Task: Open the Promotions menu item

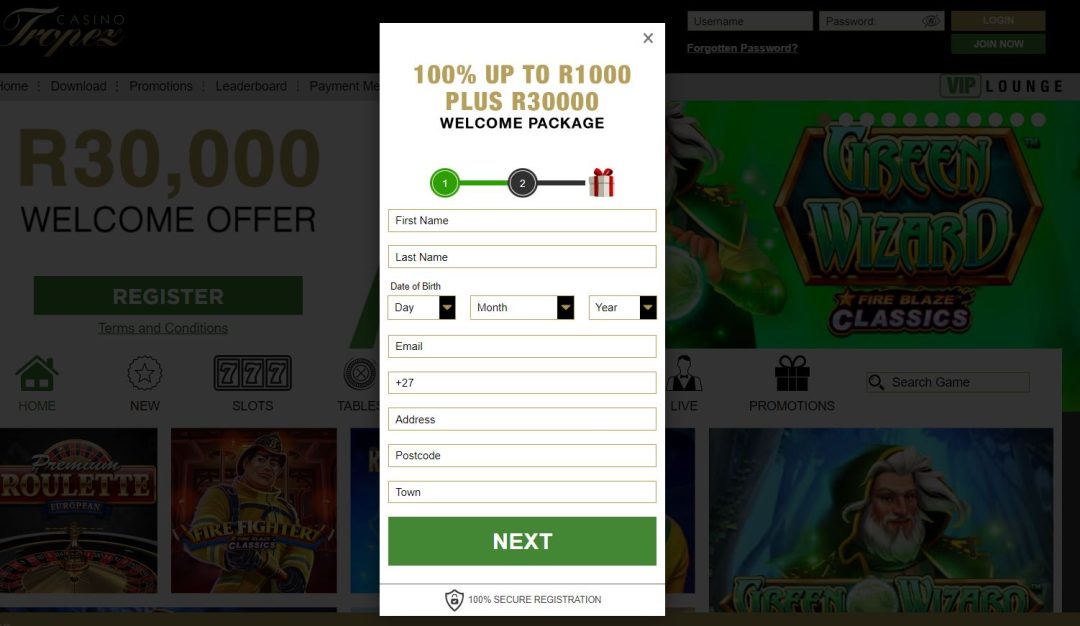Action: coord(160,86)
